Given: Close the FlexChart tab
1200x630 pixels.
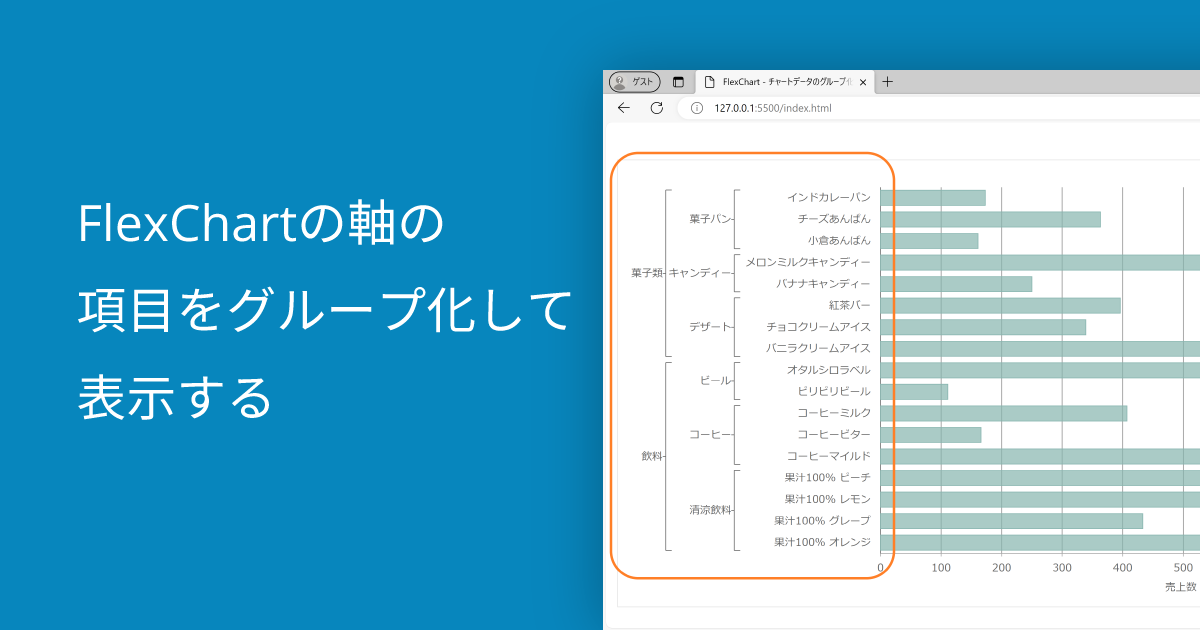Looking at the screenshot, I should click(x=862, y=82).
